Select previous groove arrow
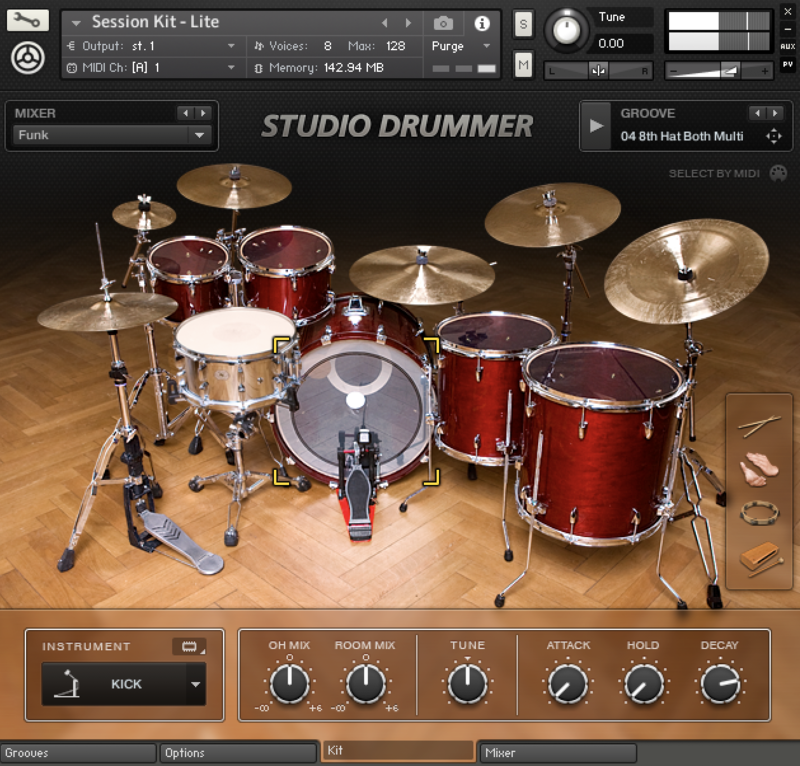This screenshot has height=766, width=800. [x=758, y=113]
